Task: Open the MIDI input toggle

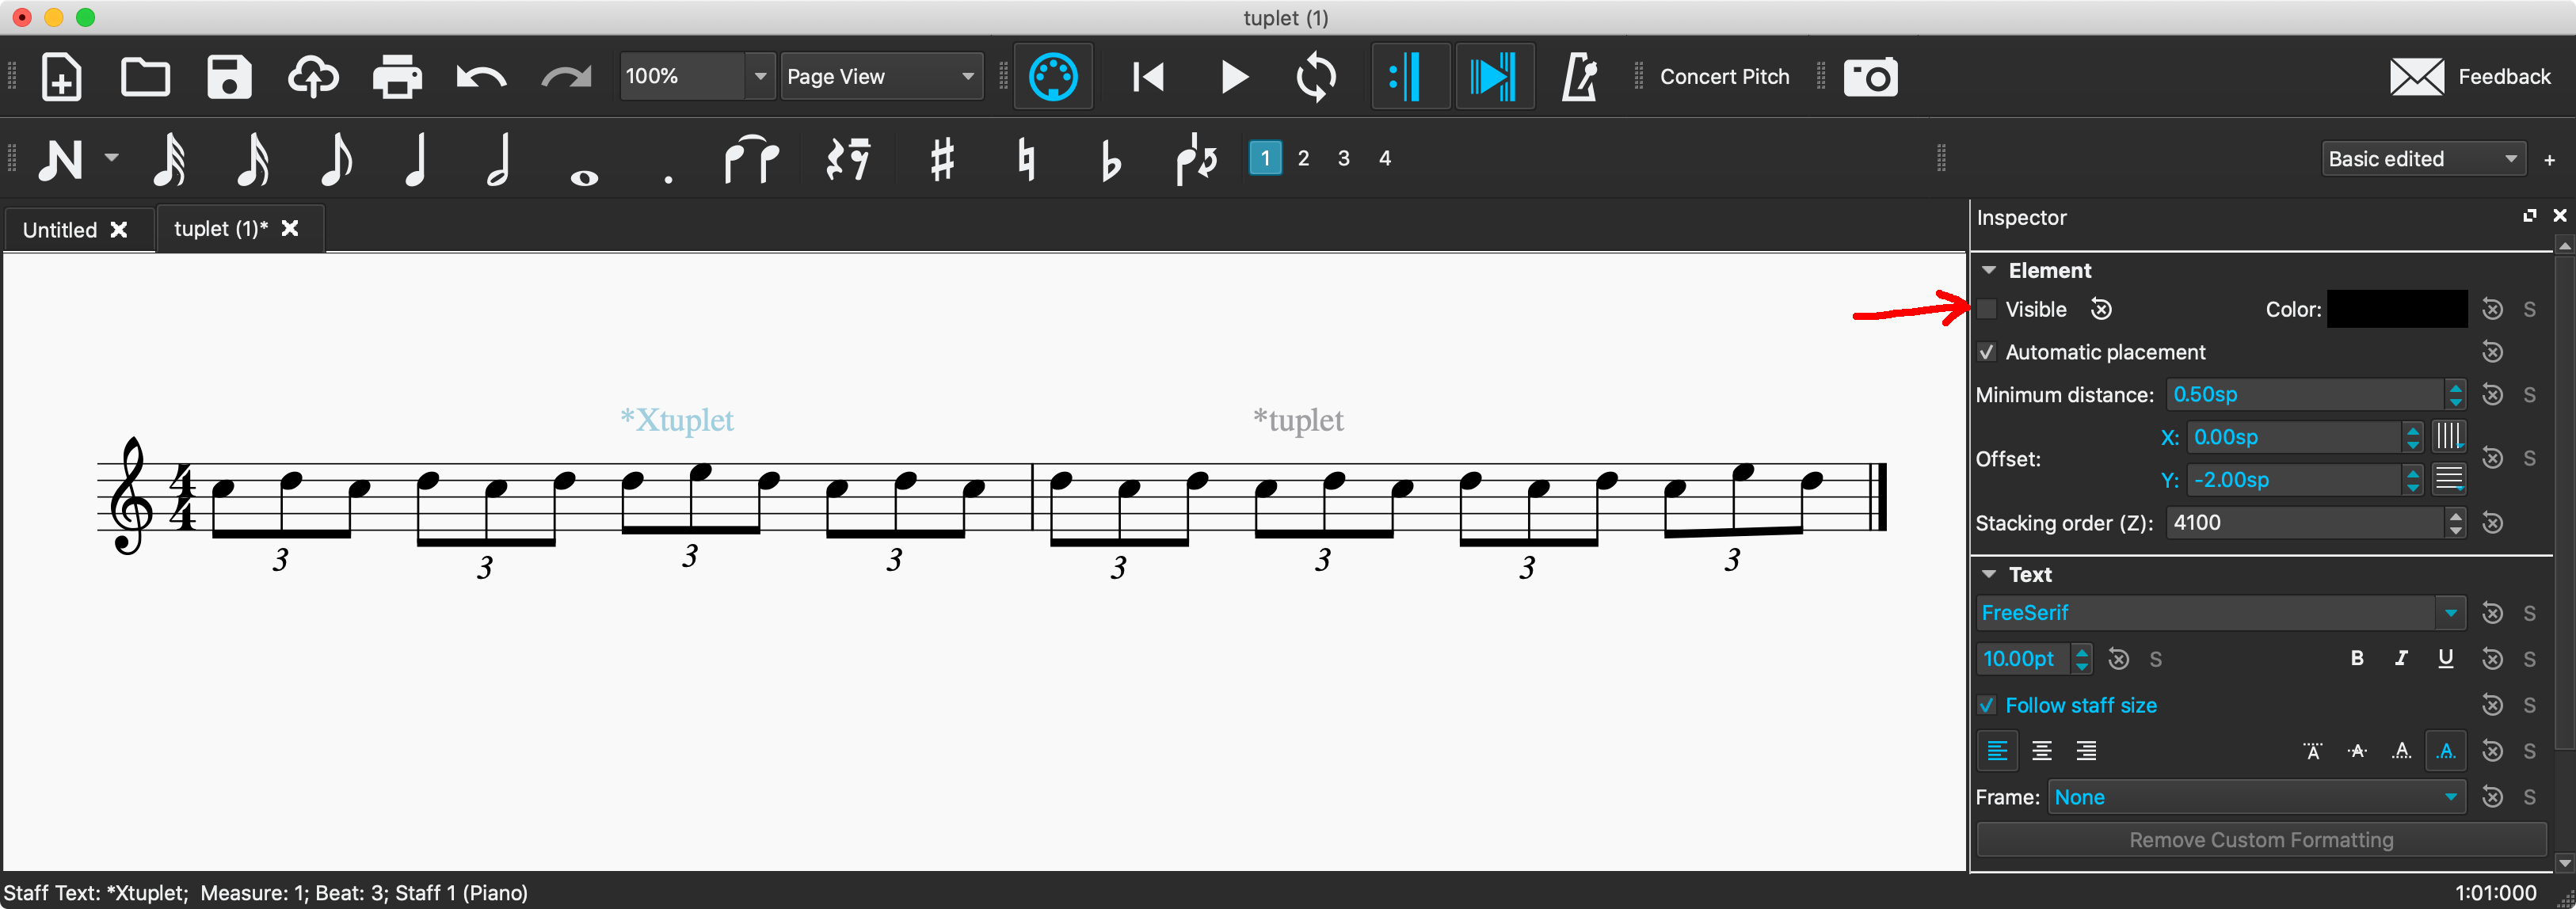Action: (1053, 76)
